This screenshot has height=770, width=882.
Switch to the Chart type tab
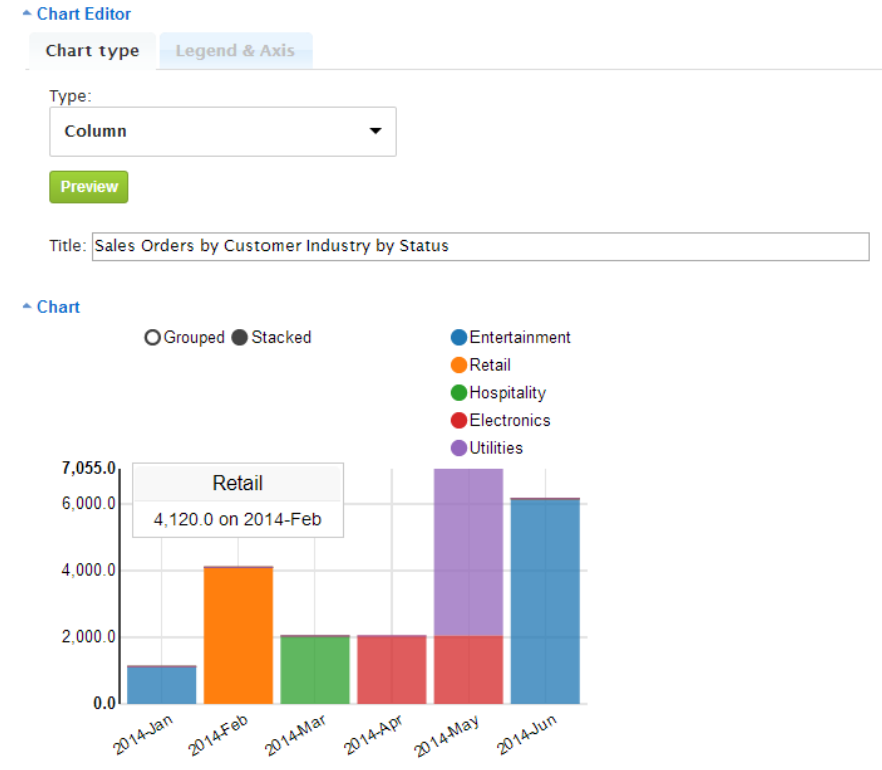(92, 51)
